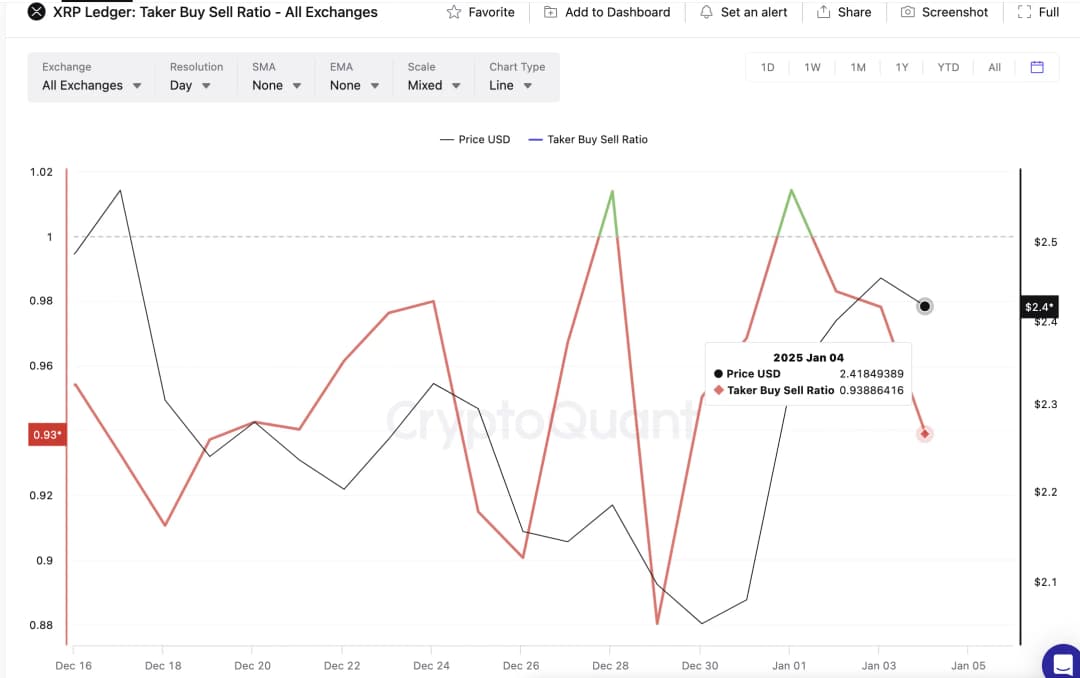Click the Share icon
The image size is (1080, 678).
tap(824, 12)
